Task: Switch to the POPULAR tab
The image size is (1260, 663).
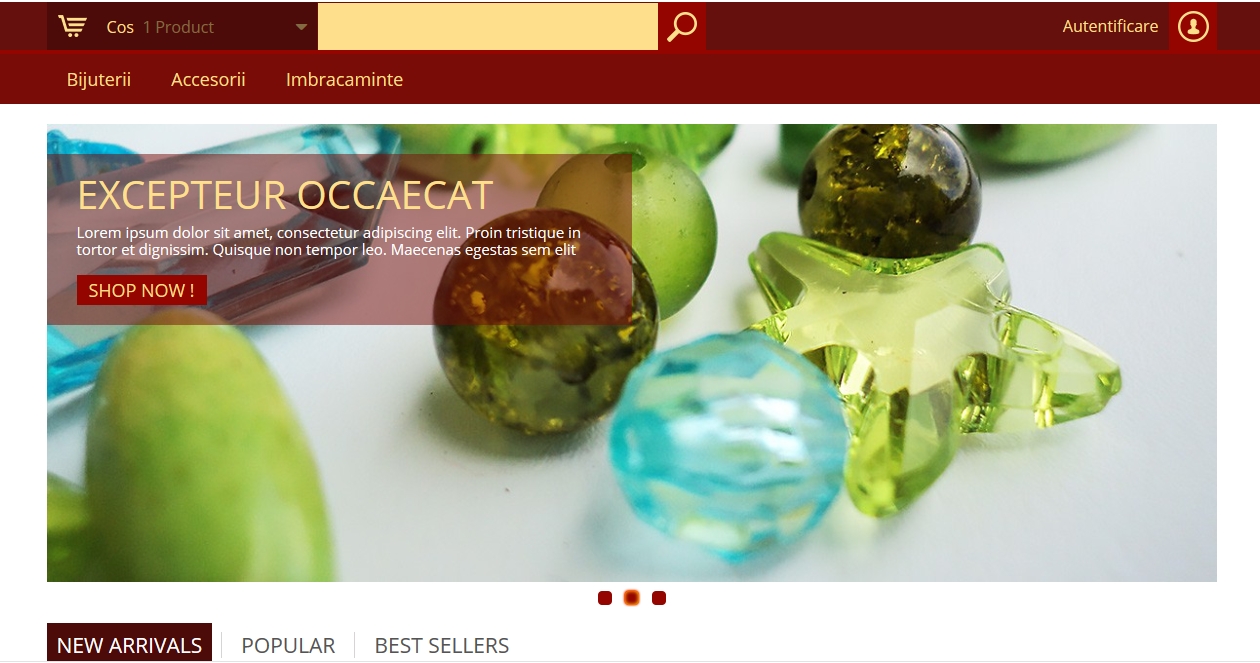Action: click(x=288, y=645)
